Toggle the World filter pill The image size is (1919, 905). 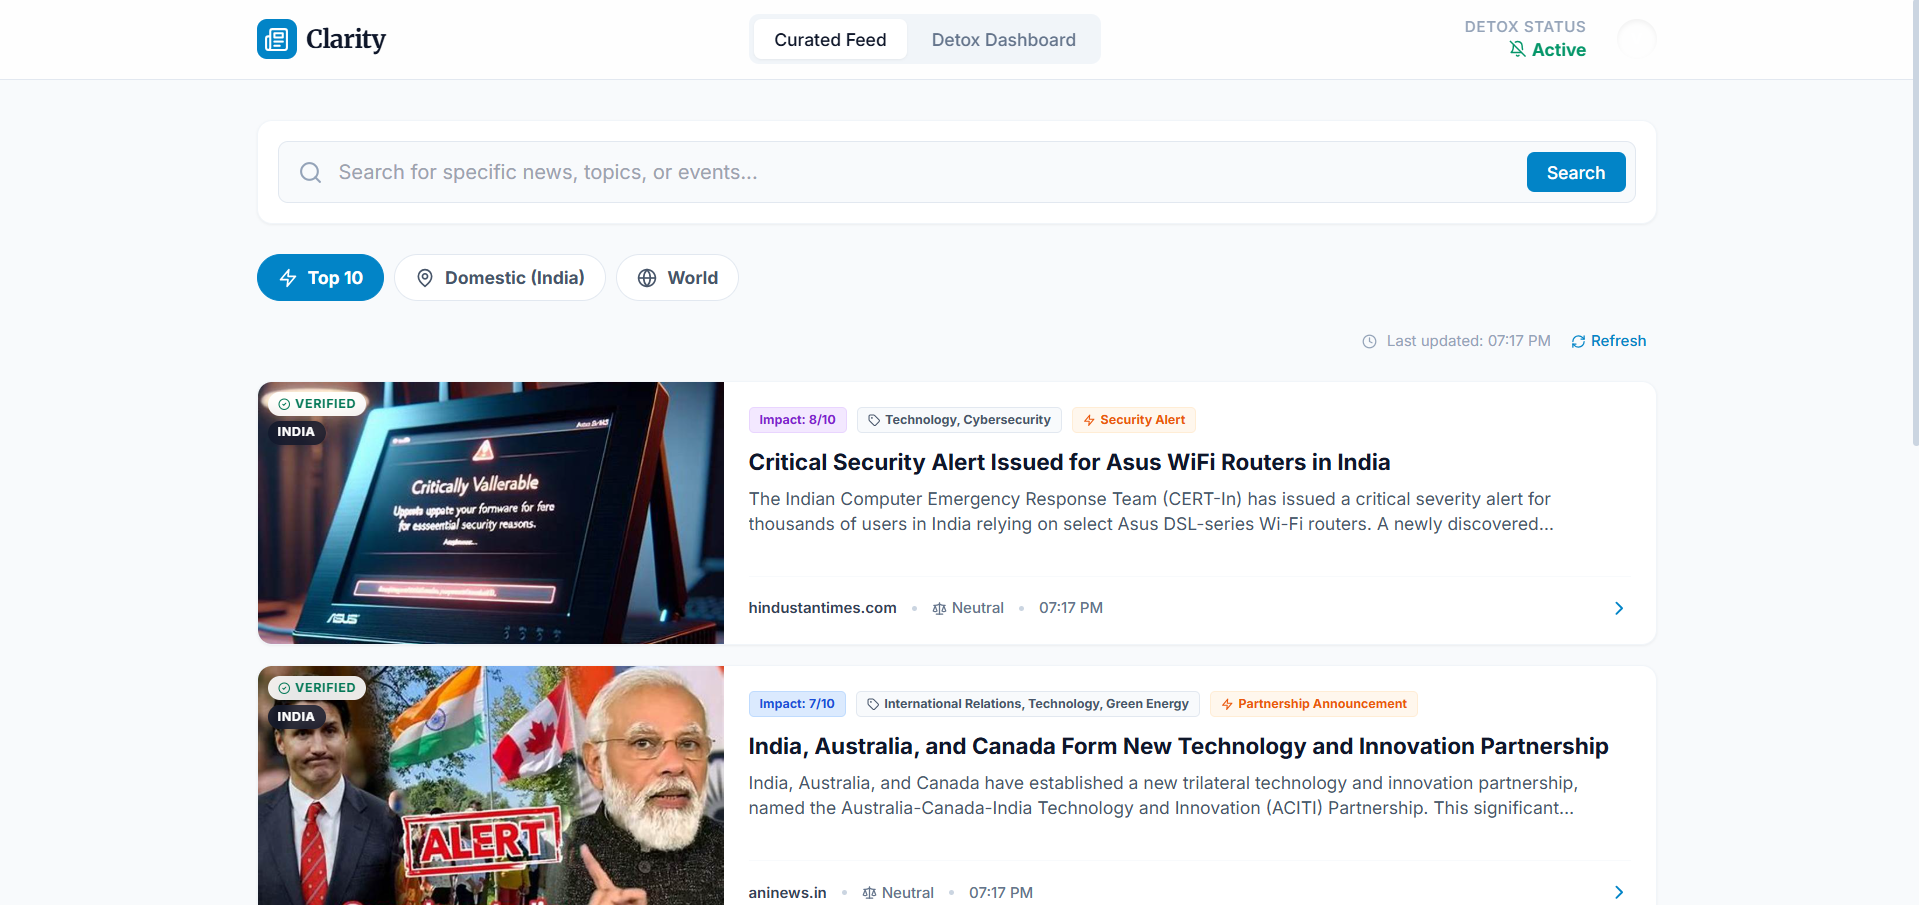tap(677, 278)
